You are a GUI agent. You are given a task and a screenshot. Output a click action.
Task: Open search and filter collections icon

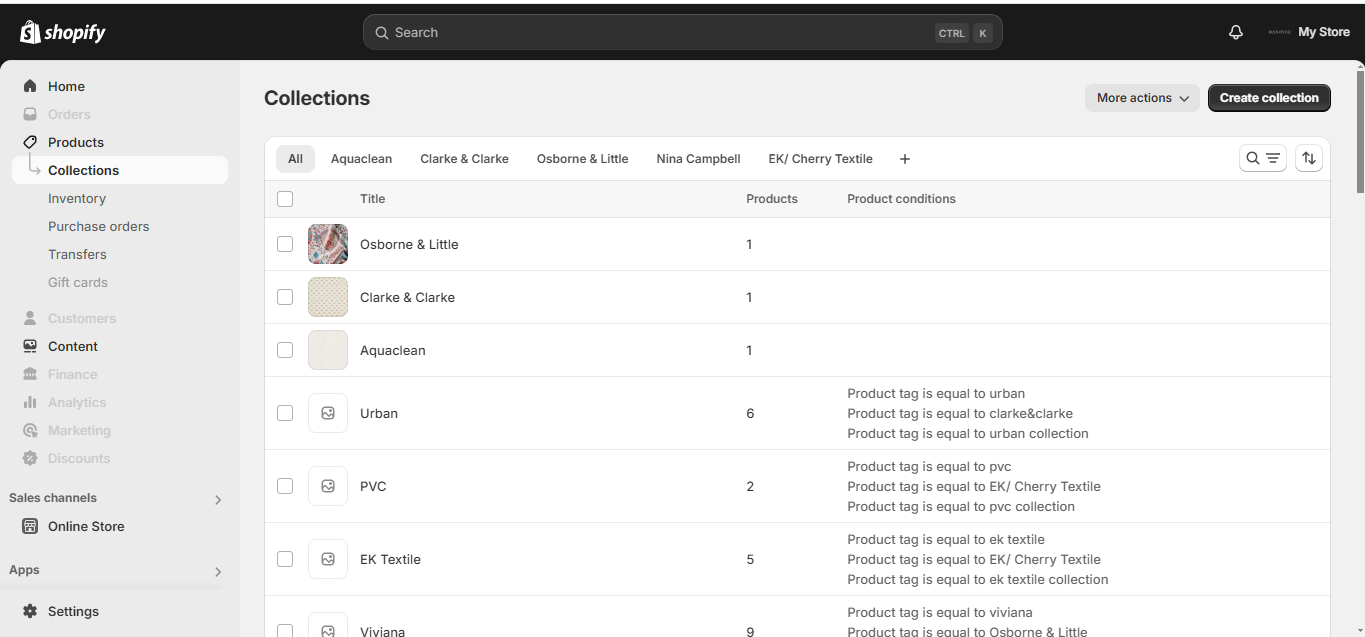1262,158
